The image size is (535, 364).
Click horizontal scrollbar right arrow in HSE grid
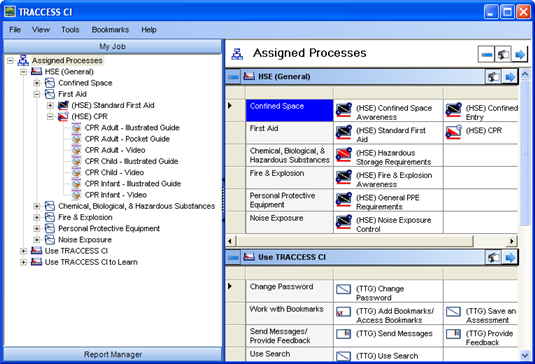[x=512, y=241]
